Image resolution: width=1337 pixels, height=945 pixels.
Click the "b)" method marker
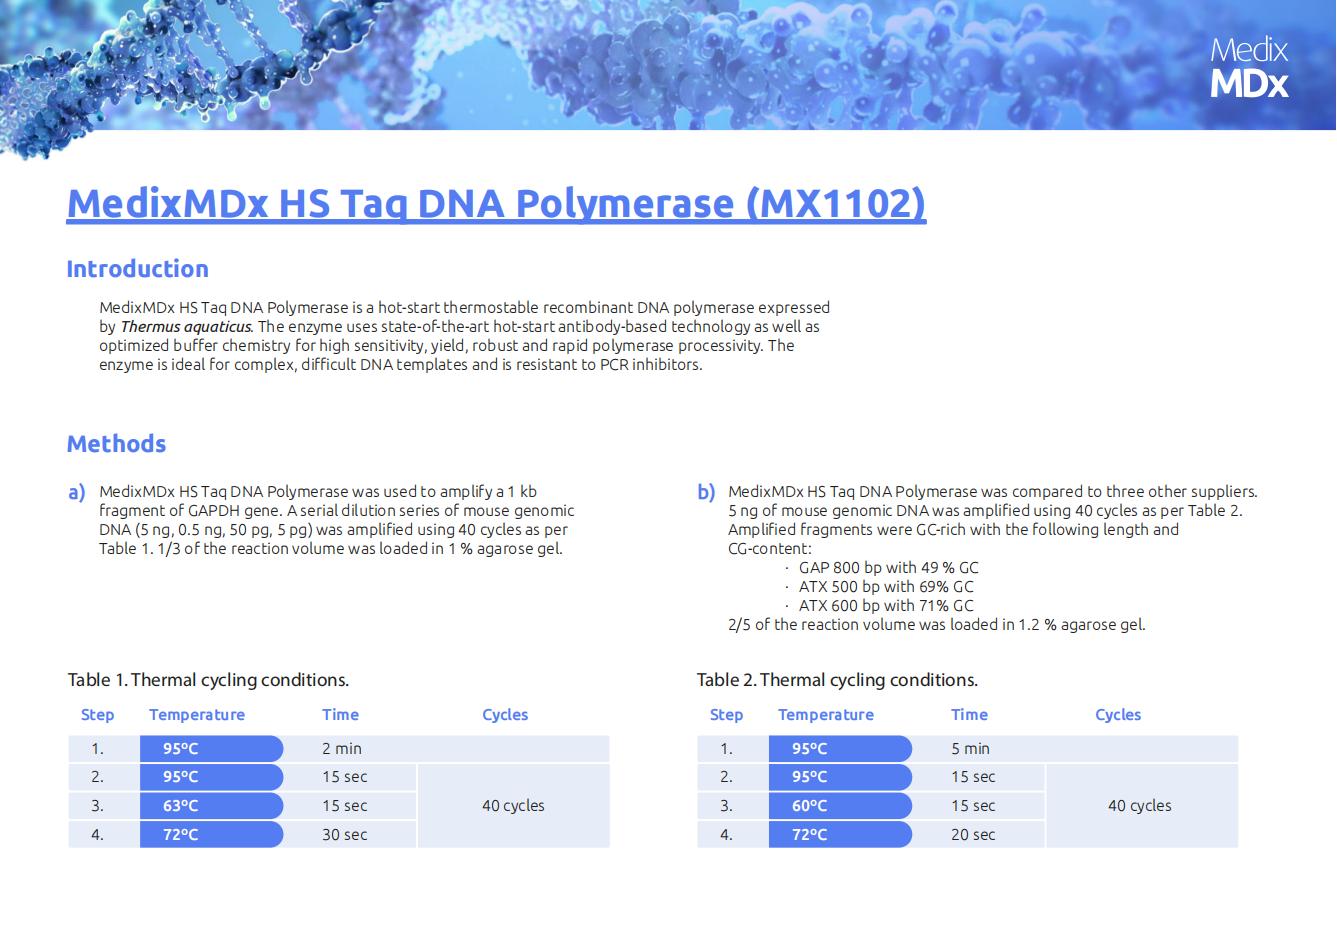[x=706, y=492]
